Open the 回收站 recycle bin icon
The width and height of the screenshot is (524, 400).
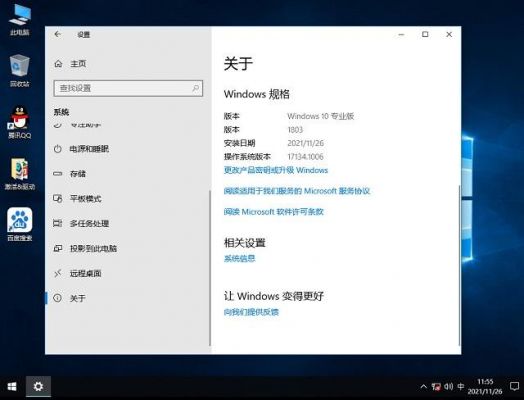20,71
